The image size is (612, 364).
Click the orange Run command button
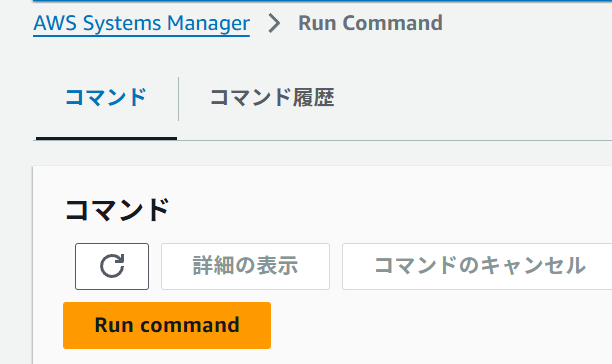[x=167, y=325]
